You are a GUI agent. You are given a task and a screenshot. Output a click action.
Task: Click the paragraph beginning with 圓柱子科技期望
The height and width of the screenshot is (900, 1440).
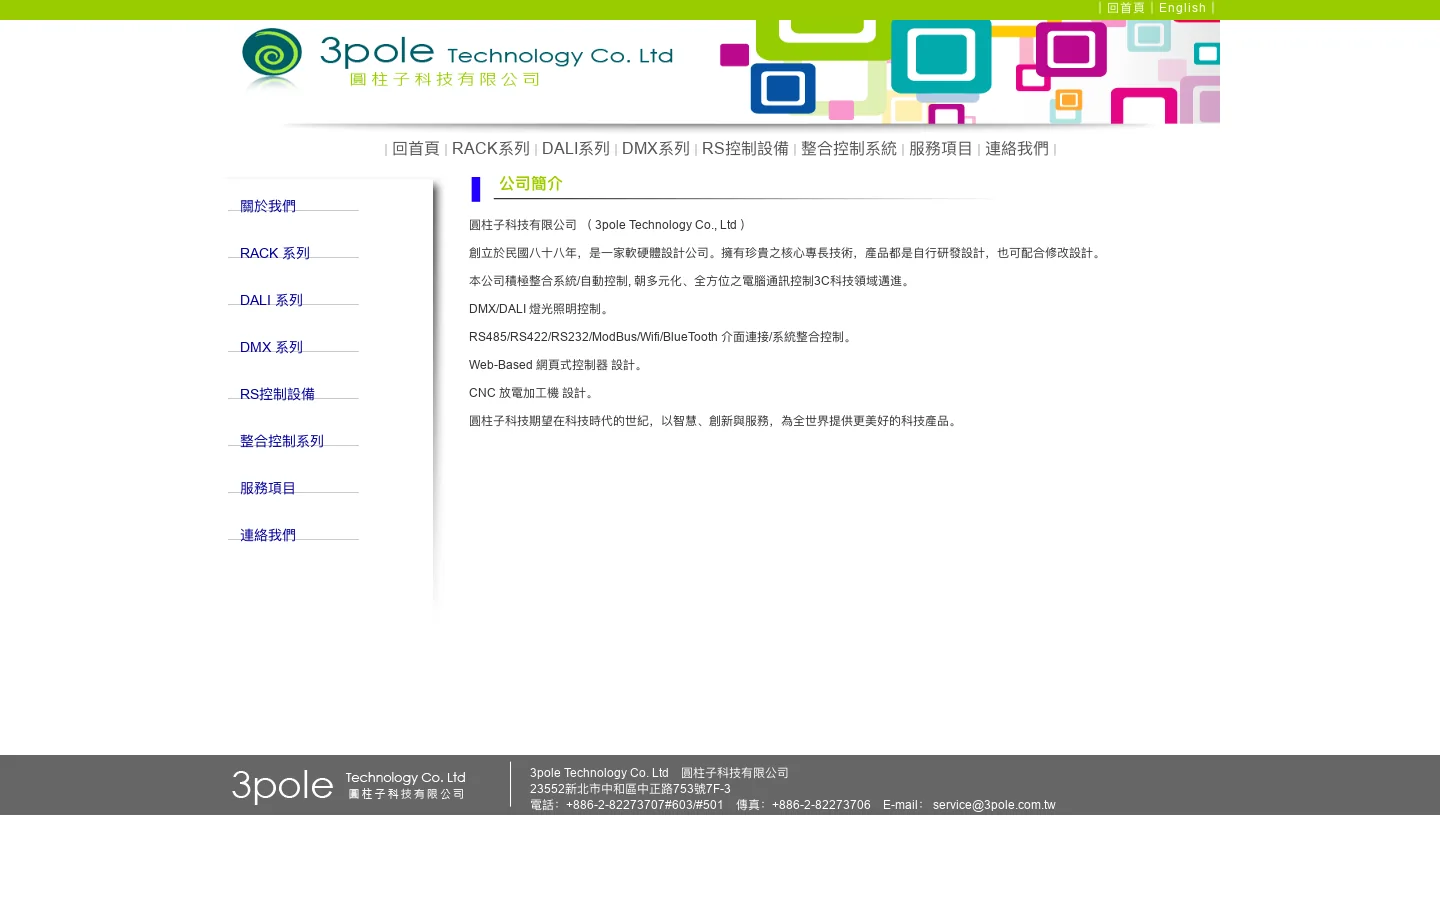(x=715, y=421)
